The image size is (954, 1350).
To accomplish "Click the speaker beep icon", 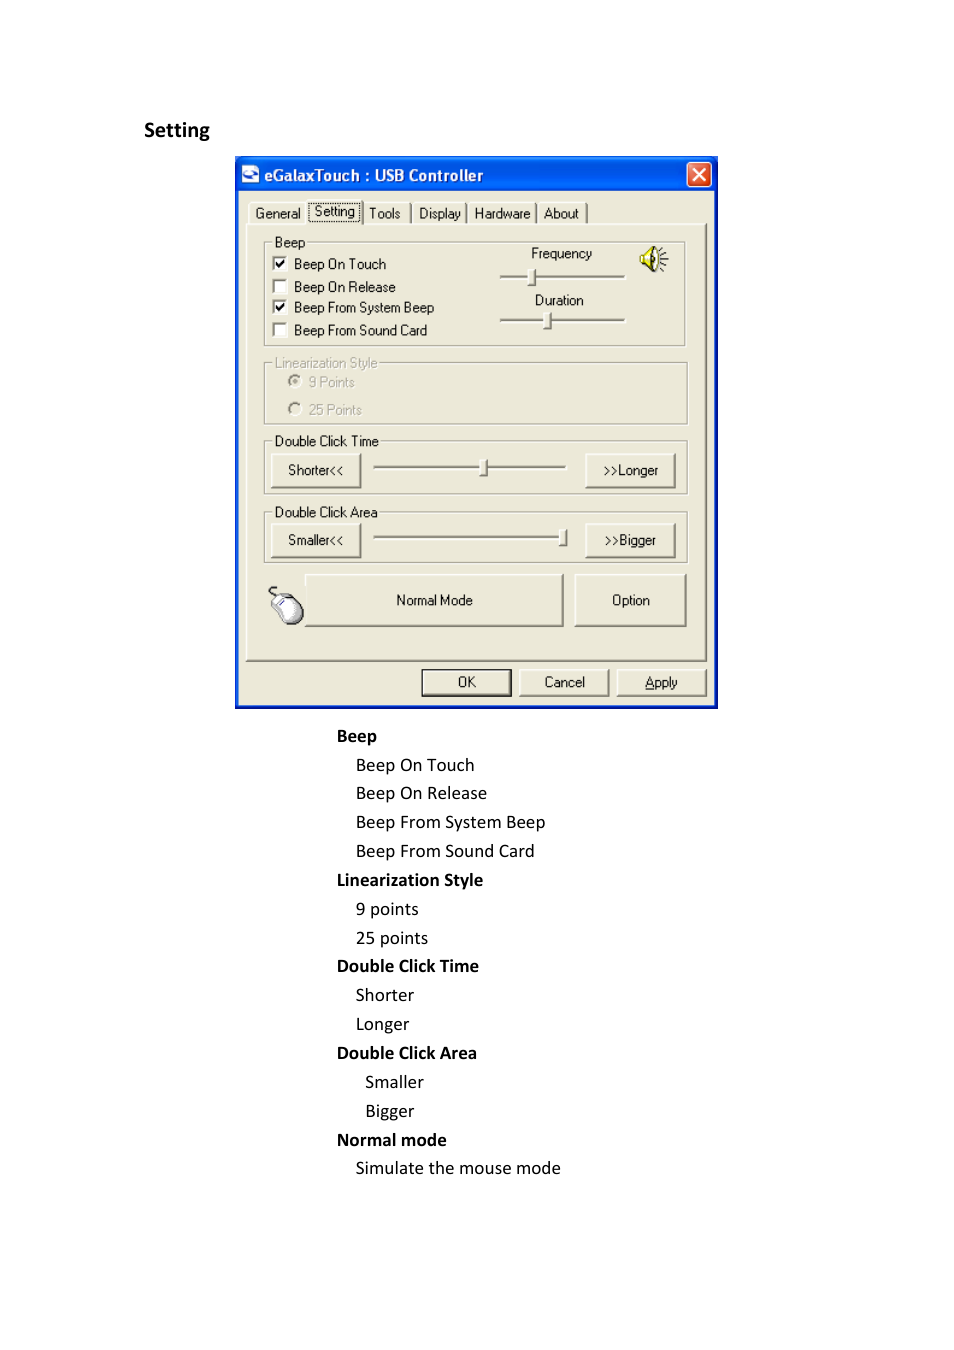I will 654,260.
